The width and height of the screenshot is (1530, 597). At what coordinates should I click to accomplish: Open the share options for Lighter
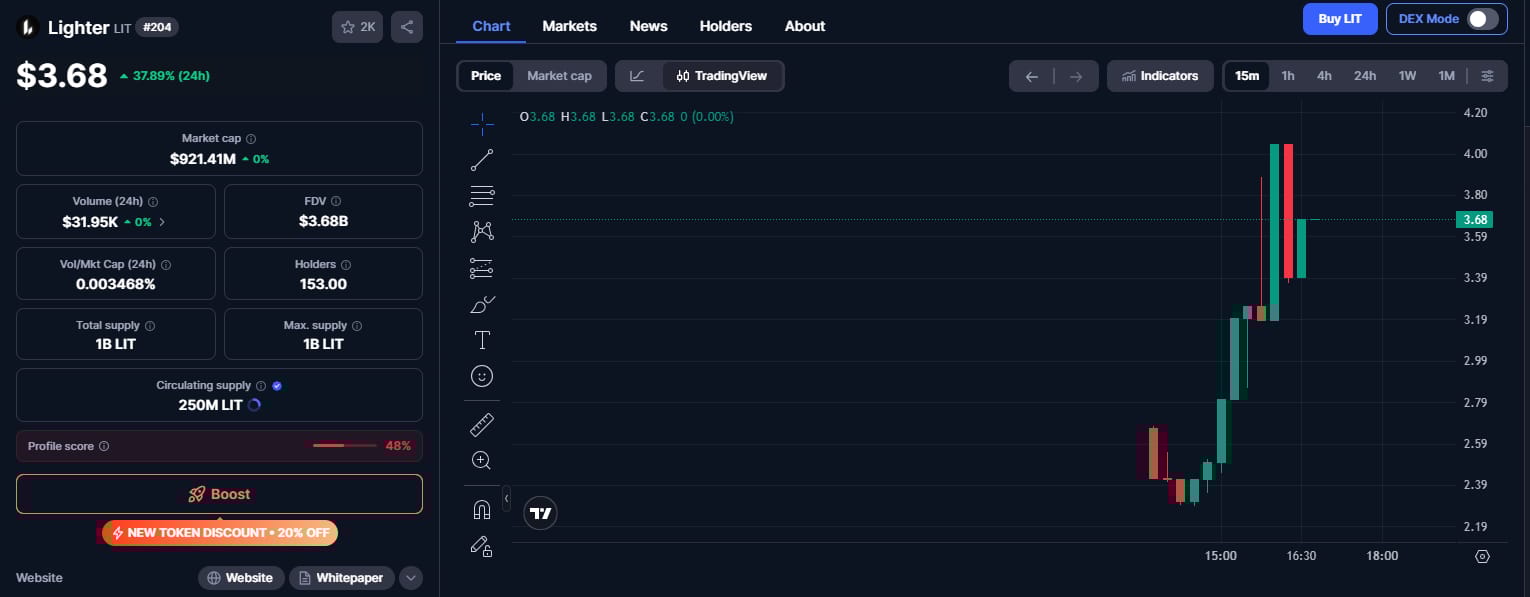pyautogui.click(x=406, y=27)
